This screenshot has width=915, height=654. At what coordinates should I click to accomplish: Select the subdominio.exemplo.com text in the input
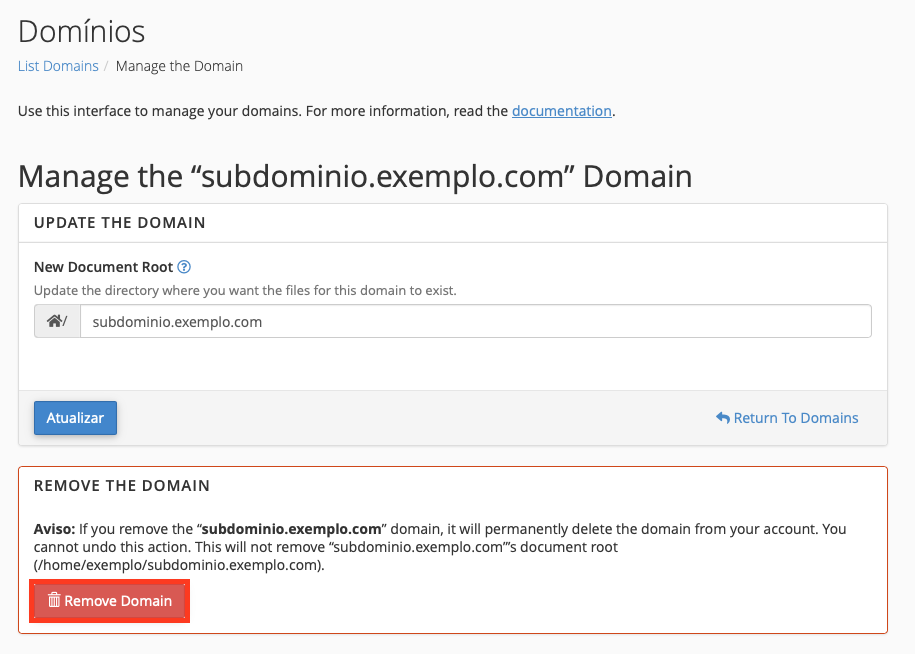175,321
